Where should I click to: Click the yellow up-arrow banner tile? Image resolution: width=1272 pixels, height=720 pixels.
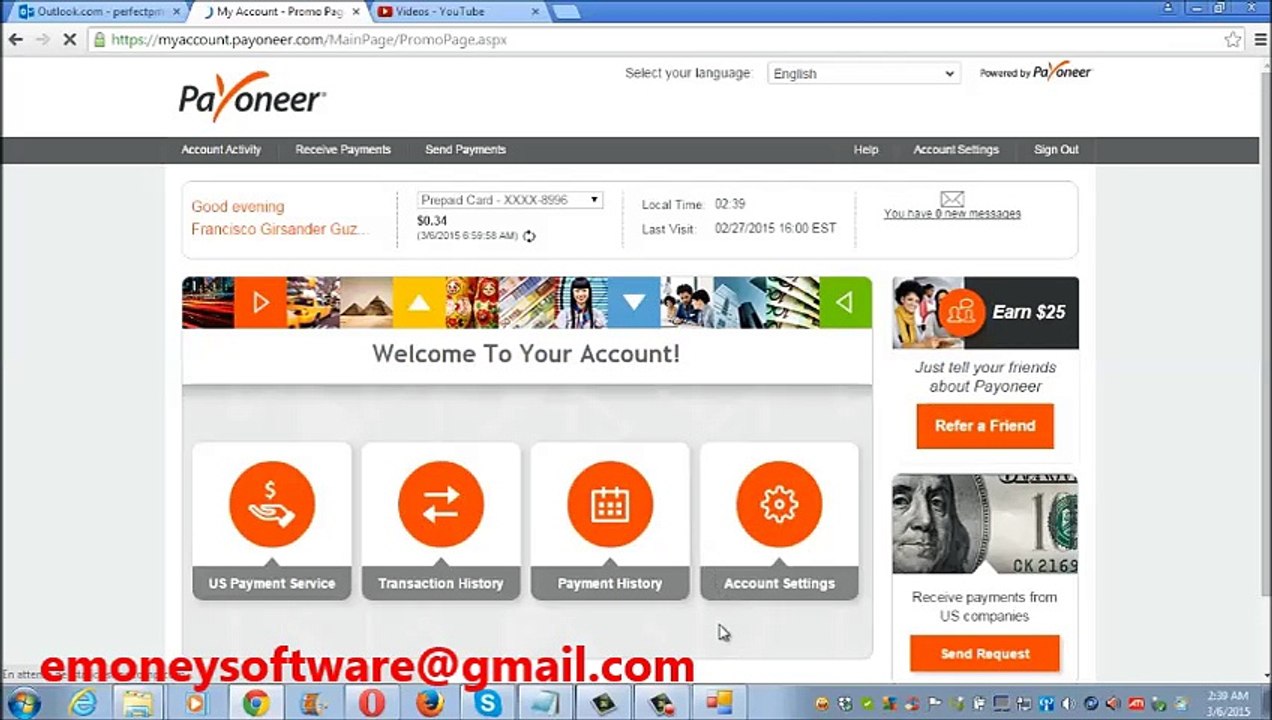coord(419,302)
